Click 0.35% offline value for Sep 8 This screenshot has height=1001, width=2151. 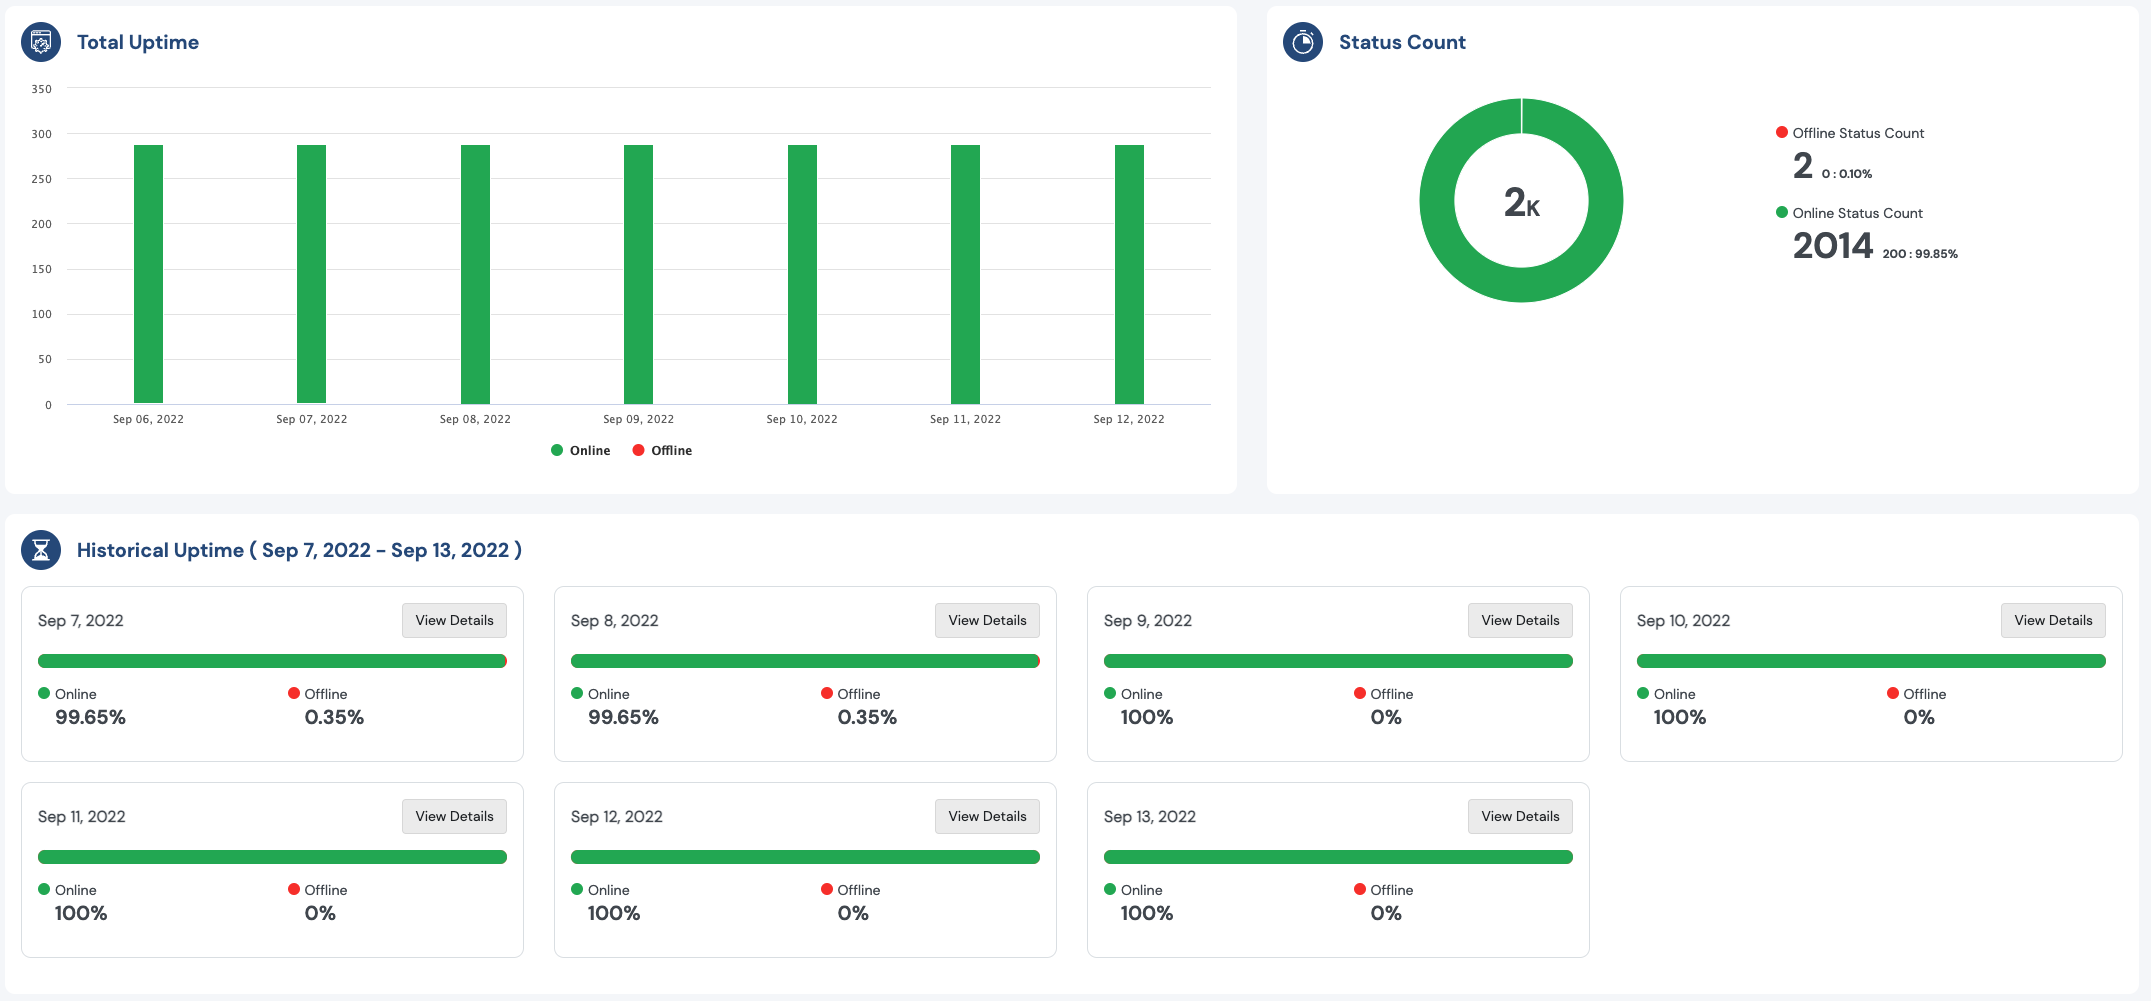[x=867, y=717]
